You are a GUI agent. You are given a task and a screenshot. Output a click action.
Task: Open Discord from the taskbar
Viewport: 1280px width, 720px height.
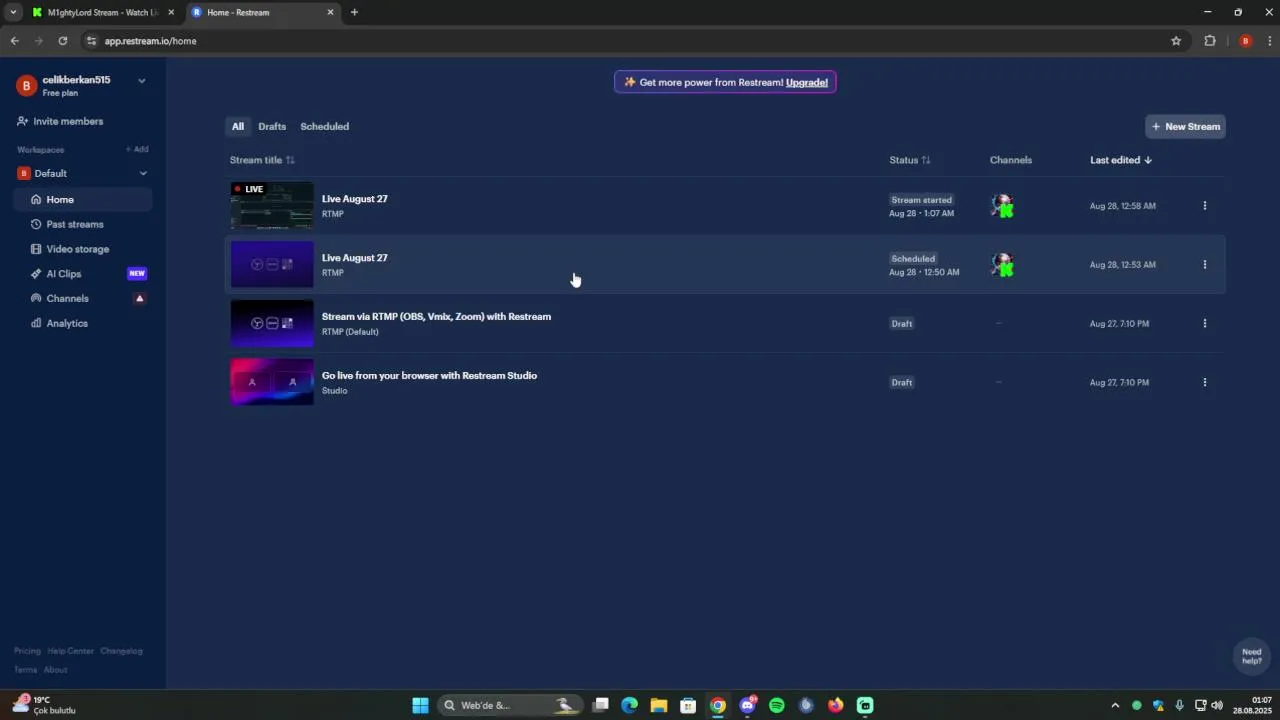click(x=747, y=705)
